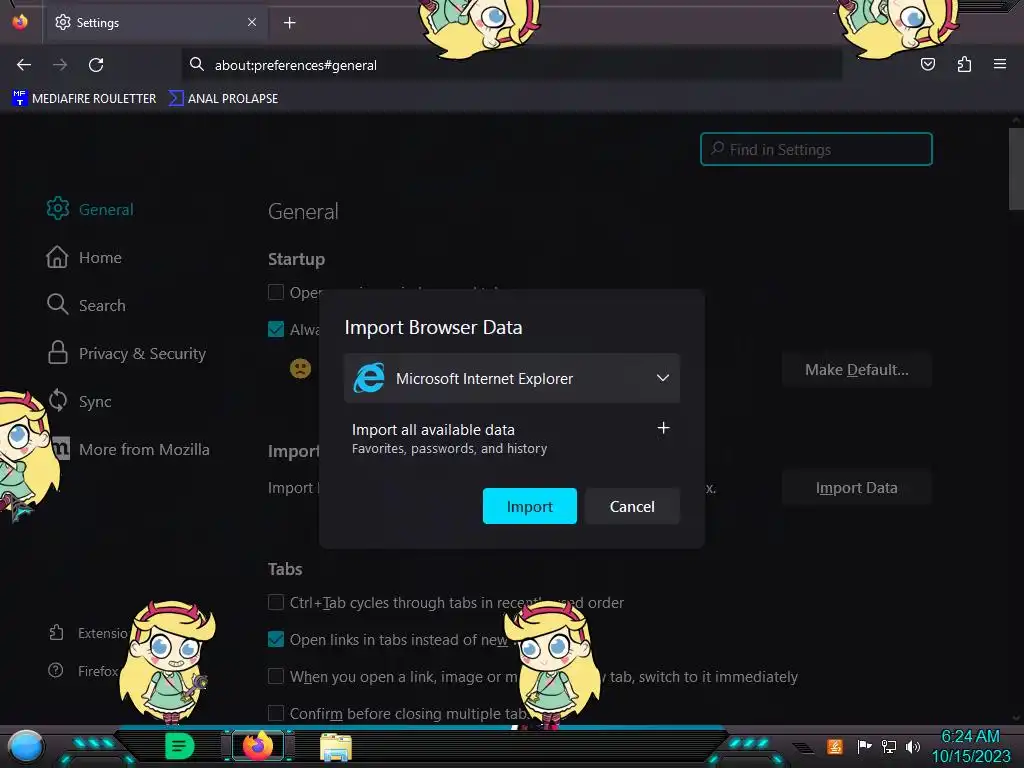
Task: Open the Firefox hamburger menu
Action: 1000,64
